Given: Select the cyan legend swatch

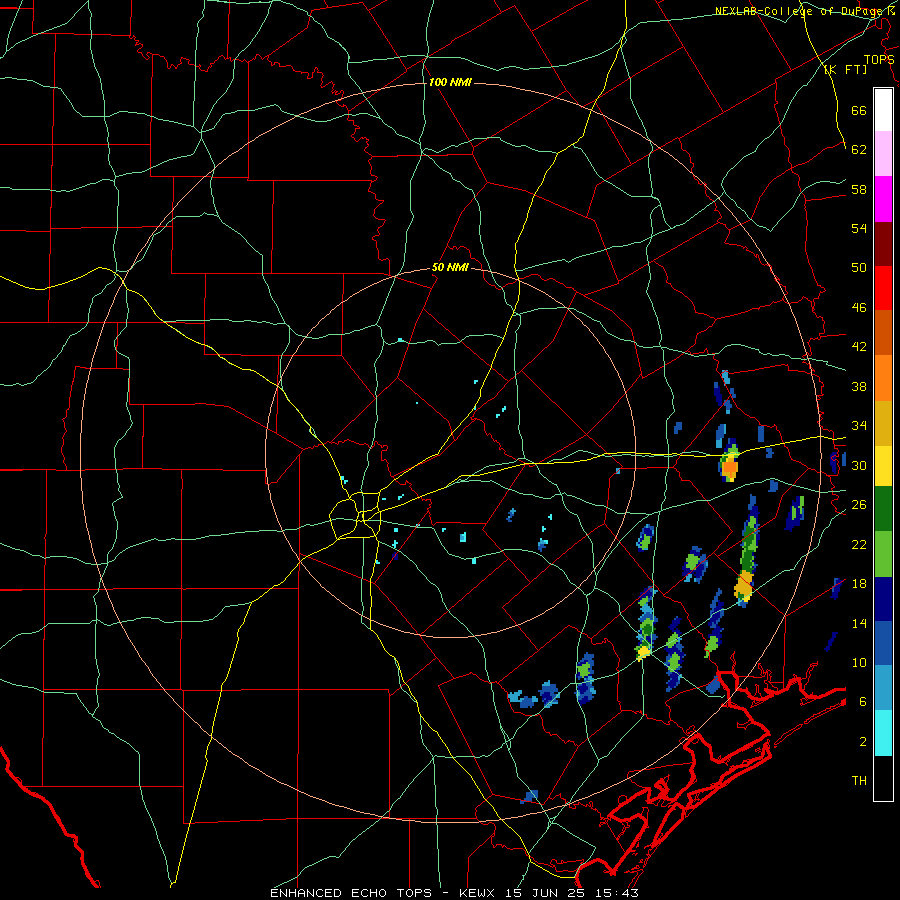Looking at the screenshot, I should pos(883,733).
